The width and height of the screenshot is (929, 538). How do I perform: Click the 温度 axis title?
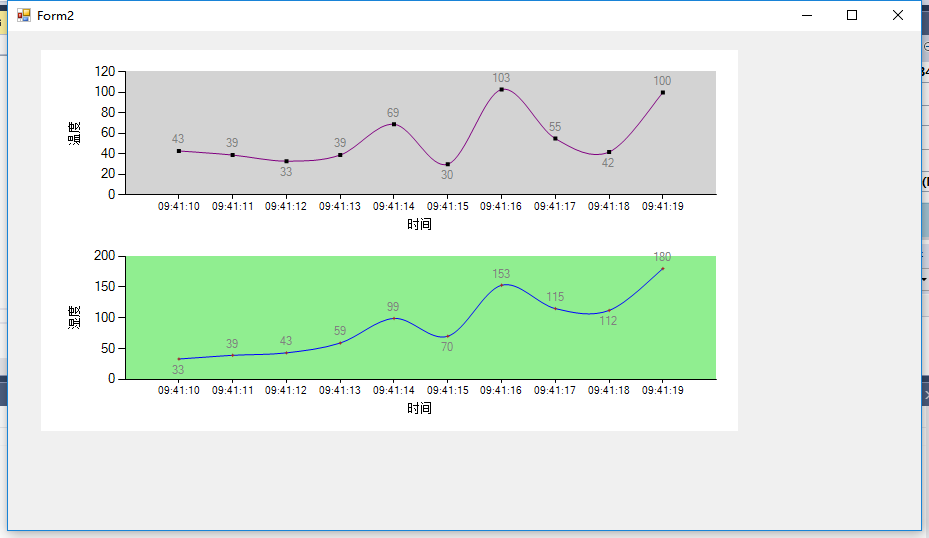coord(74,133)
